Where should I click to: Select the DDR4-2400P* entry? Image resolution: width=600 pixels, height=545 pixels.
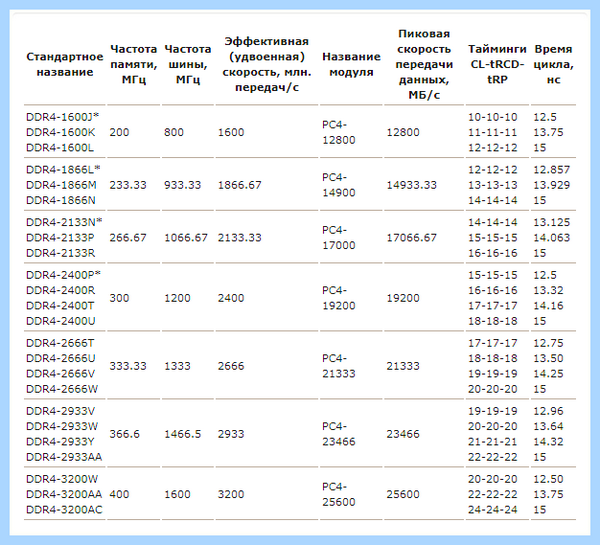(63, 275)
